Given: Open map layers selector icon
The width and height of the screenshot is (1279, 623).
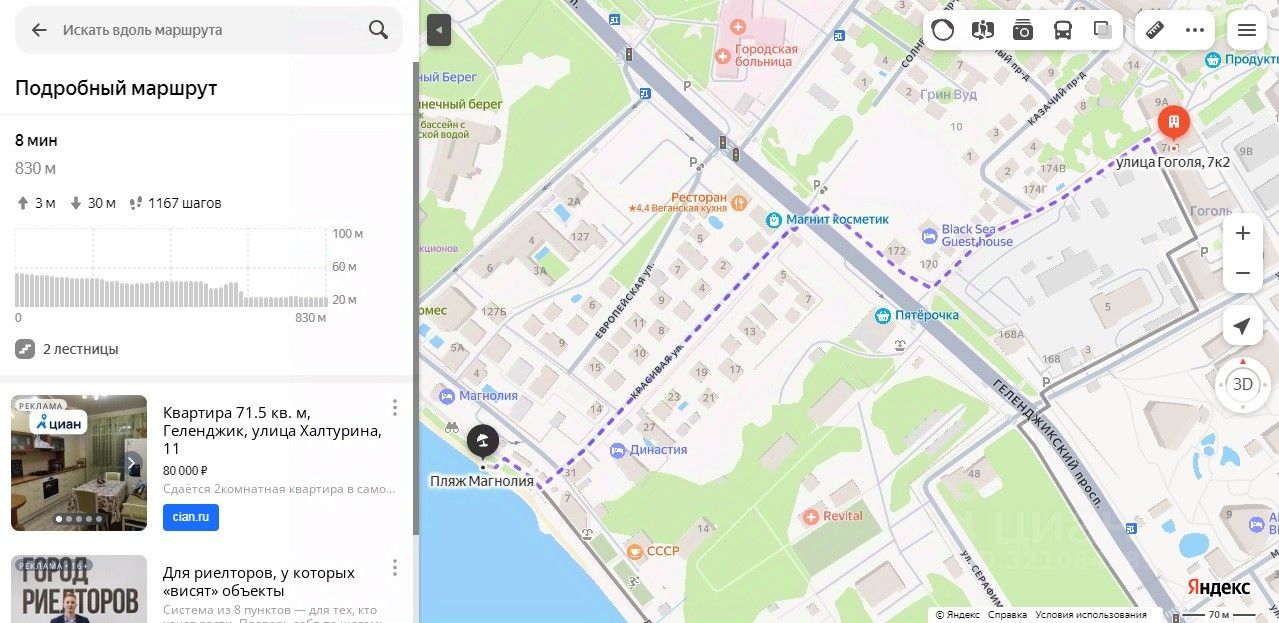Looking at the screenshot, I should click(1103, 30).
